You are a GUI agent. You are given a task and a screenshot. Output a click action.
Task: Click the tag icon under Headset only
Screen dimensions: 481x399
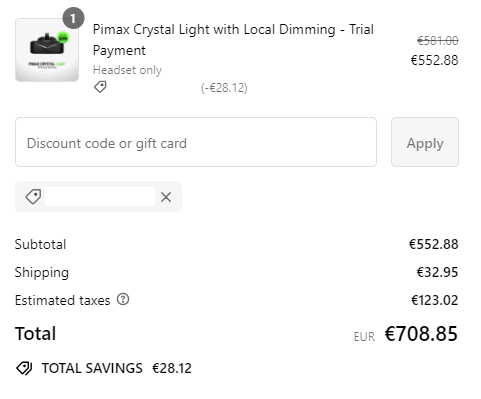pyautogui.click(x=100, y=87)
